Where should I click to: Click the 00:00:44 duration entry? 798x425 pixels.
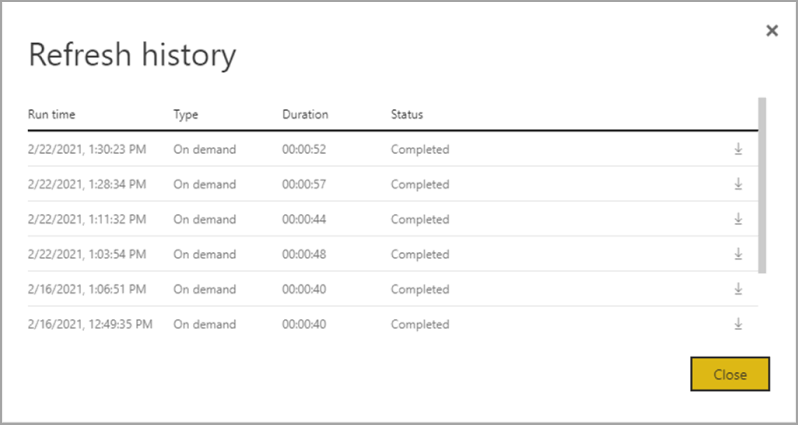pyautogui.click(x=305, y=220)
